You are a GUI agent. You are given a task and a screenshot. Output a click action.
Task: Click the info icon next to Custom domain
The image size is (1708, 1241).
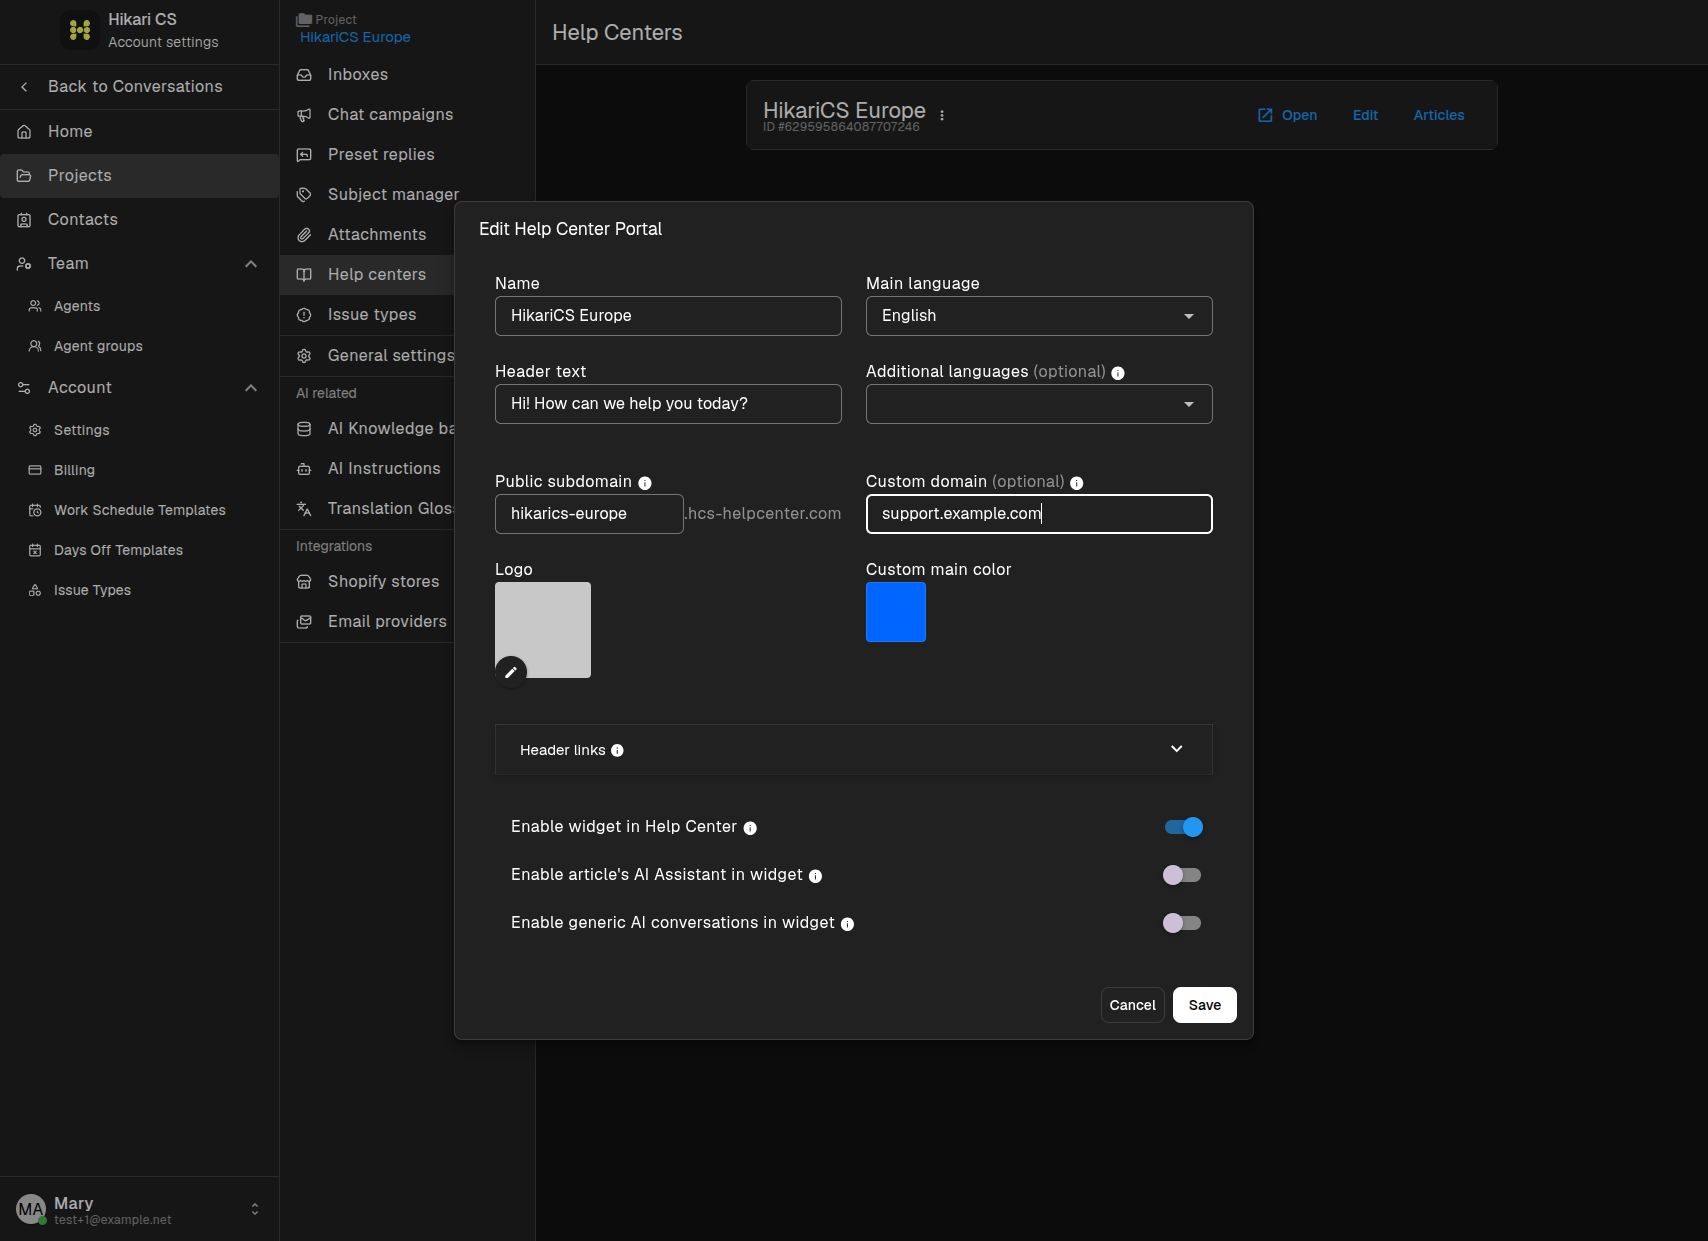1077,483
